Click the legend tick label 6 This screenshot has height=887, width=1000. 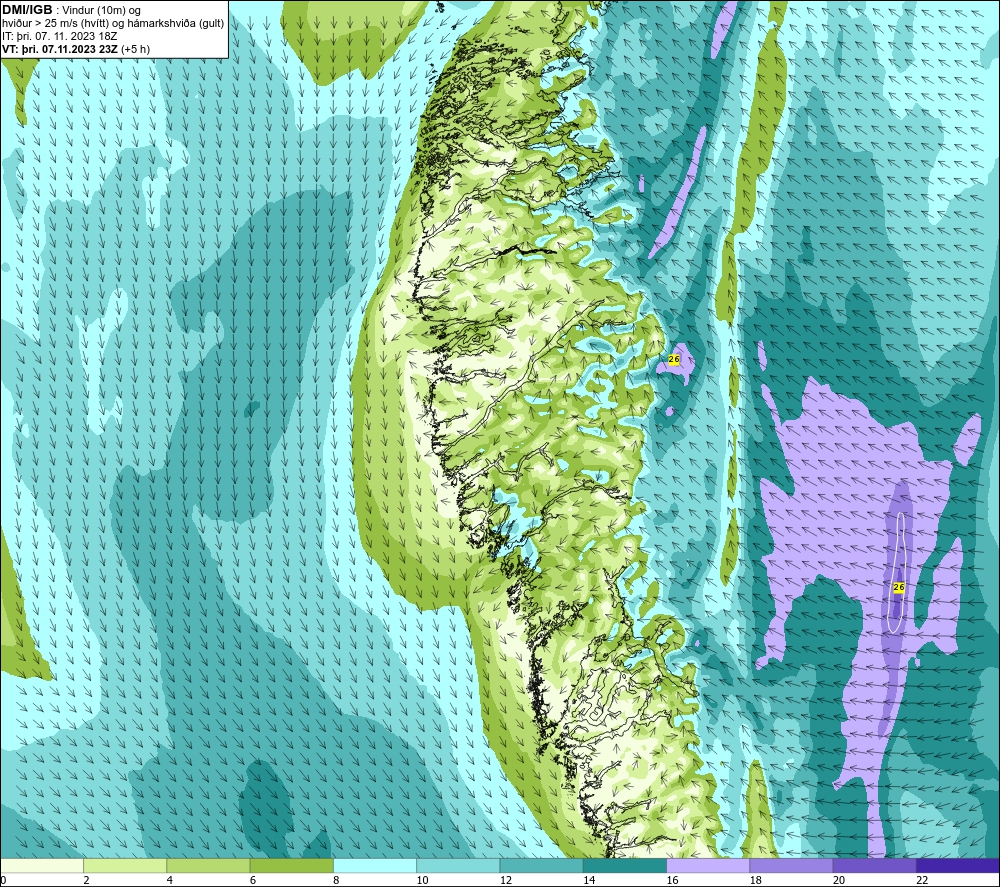pyautogui.click(x=253, y=880)
